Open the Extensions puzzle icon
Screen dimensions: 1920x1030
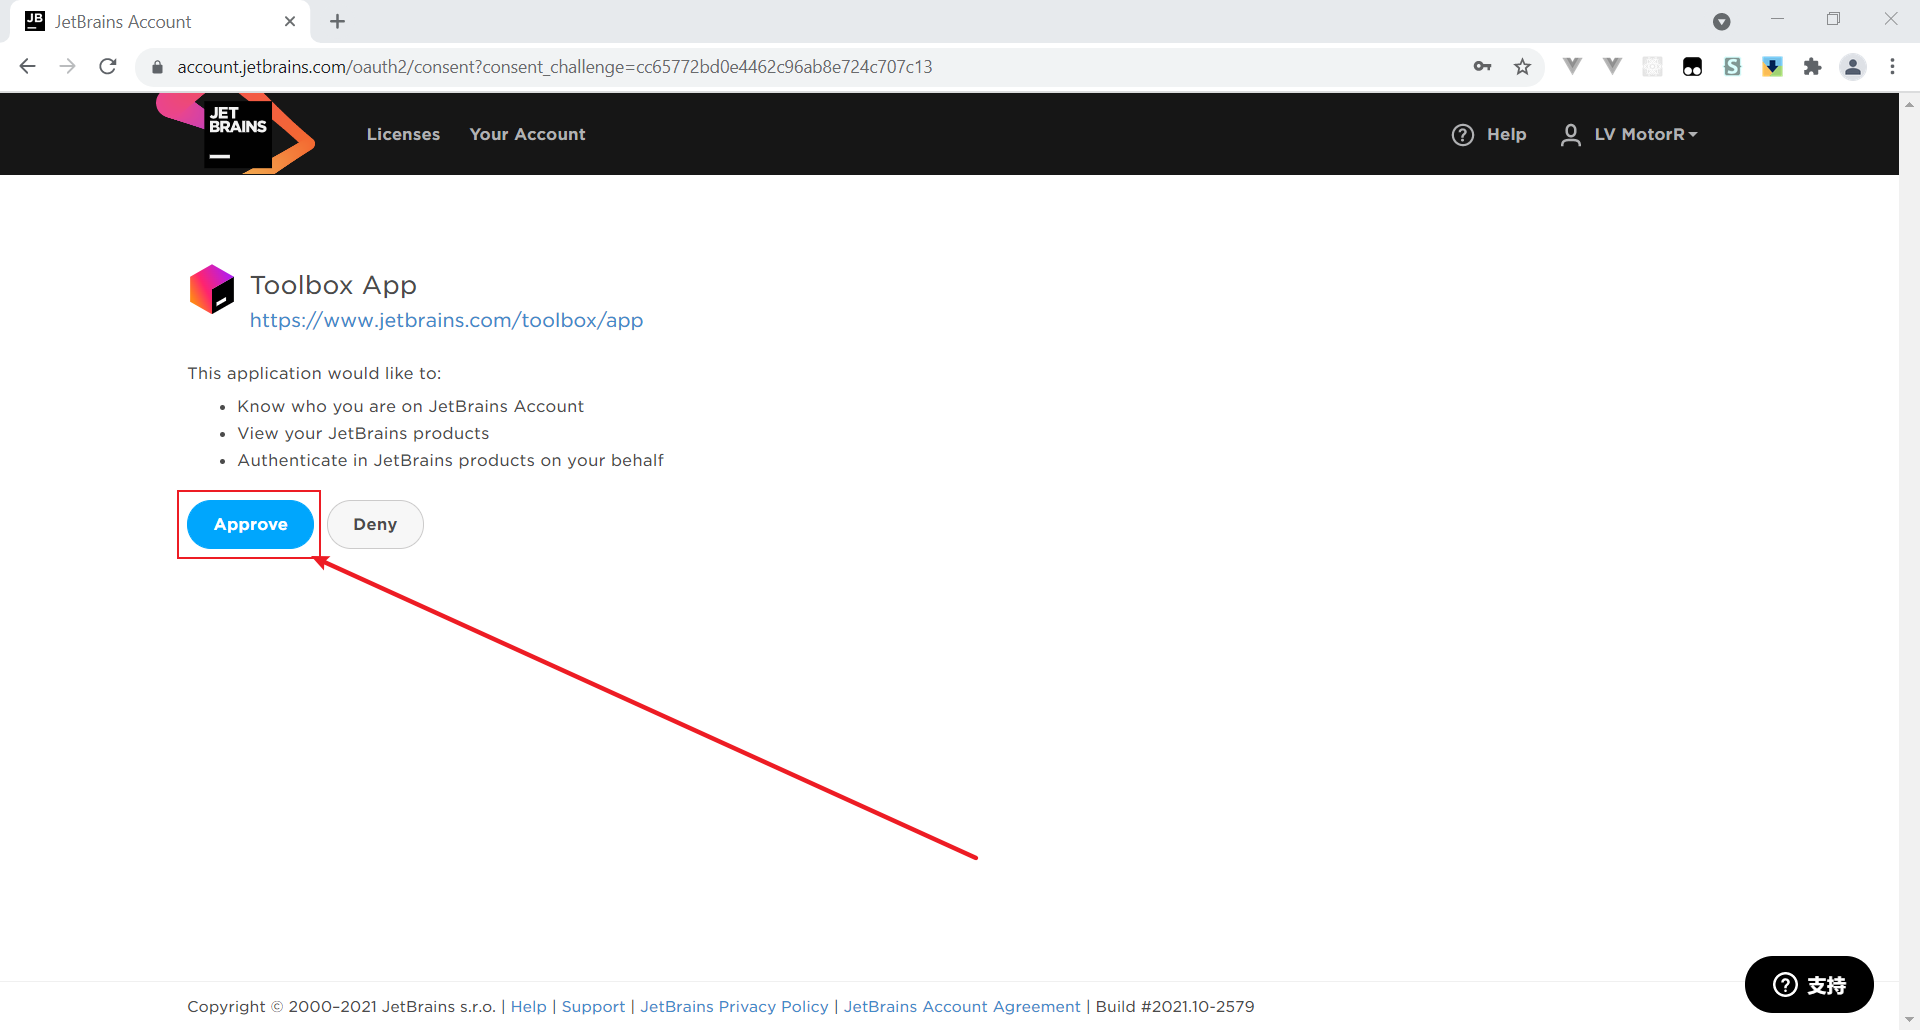pyautogui.click(x=1812, y=67)
